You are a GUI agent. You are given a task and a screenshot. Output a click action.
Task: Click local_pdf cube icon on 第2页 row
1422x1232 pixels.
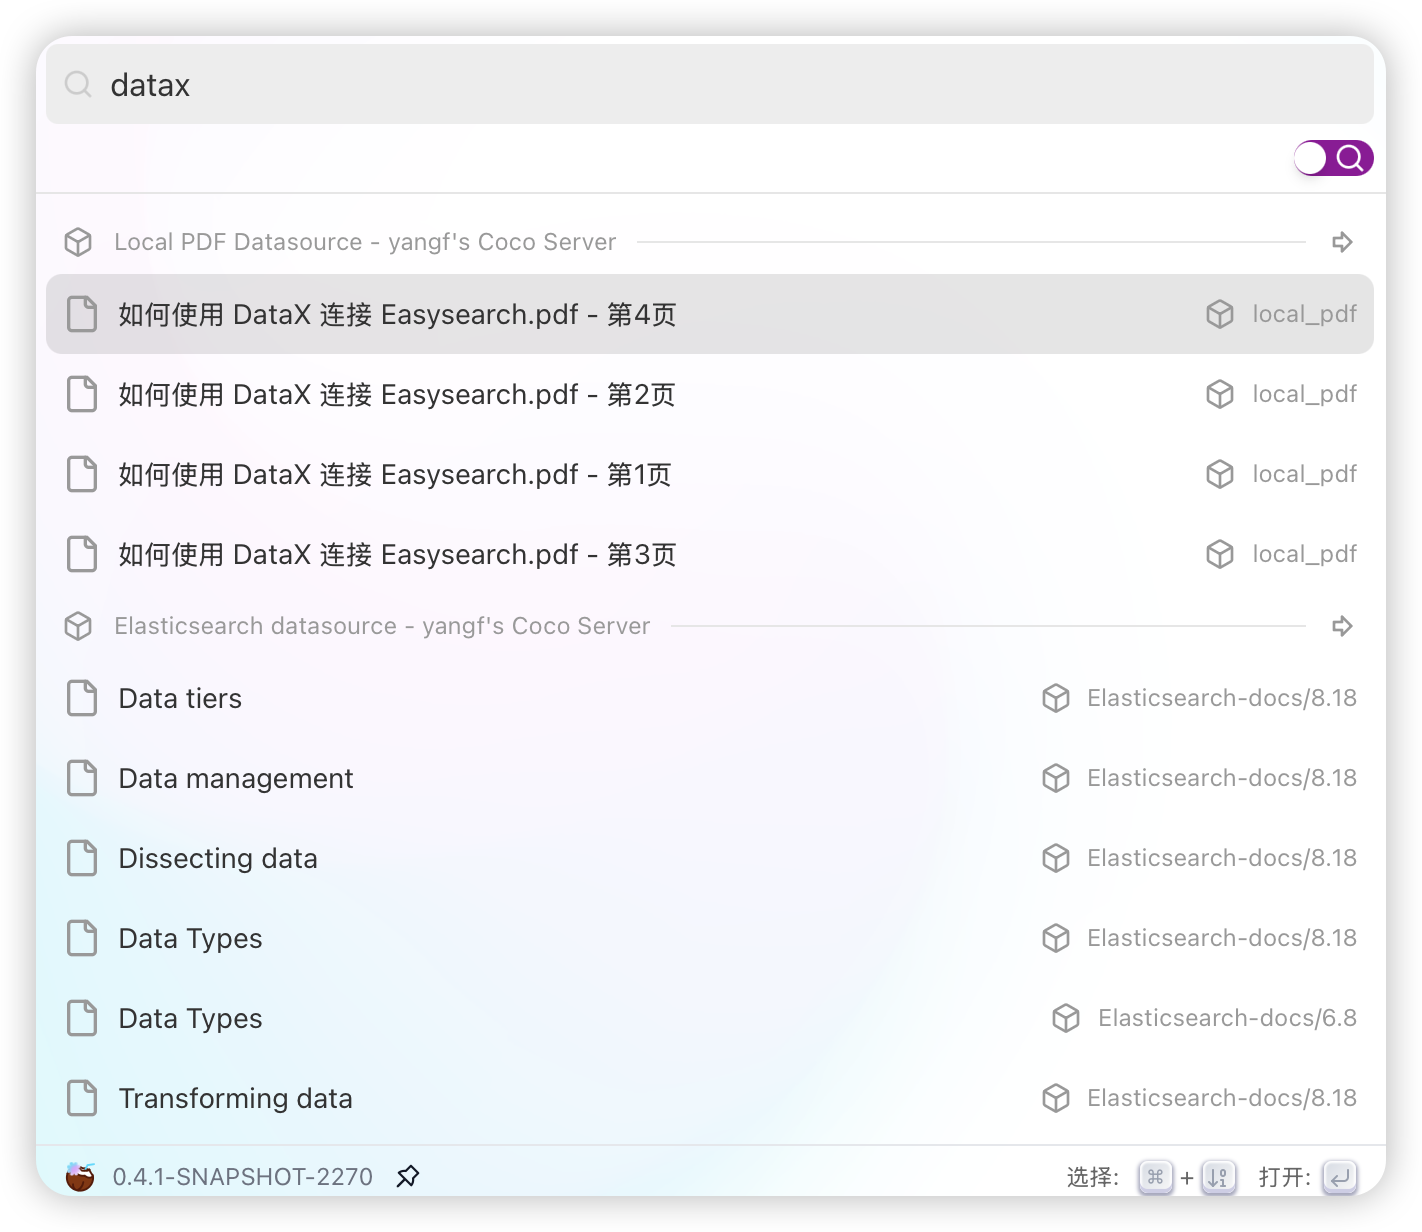1220,394
